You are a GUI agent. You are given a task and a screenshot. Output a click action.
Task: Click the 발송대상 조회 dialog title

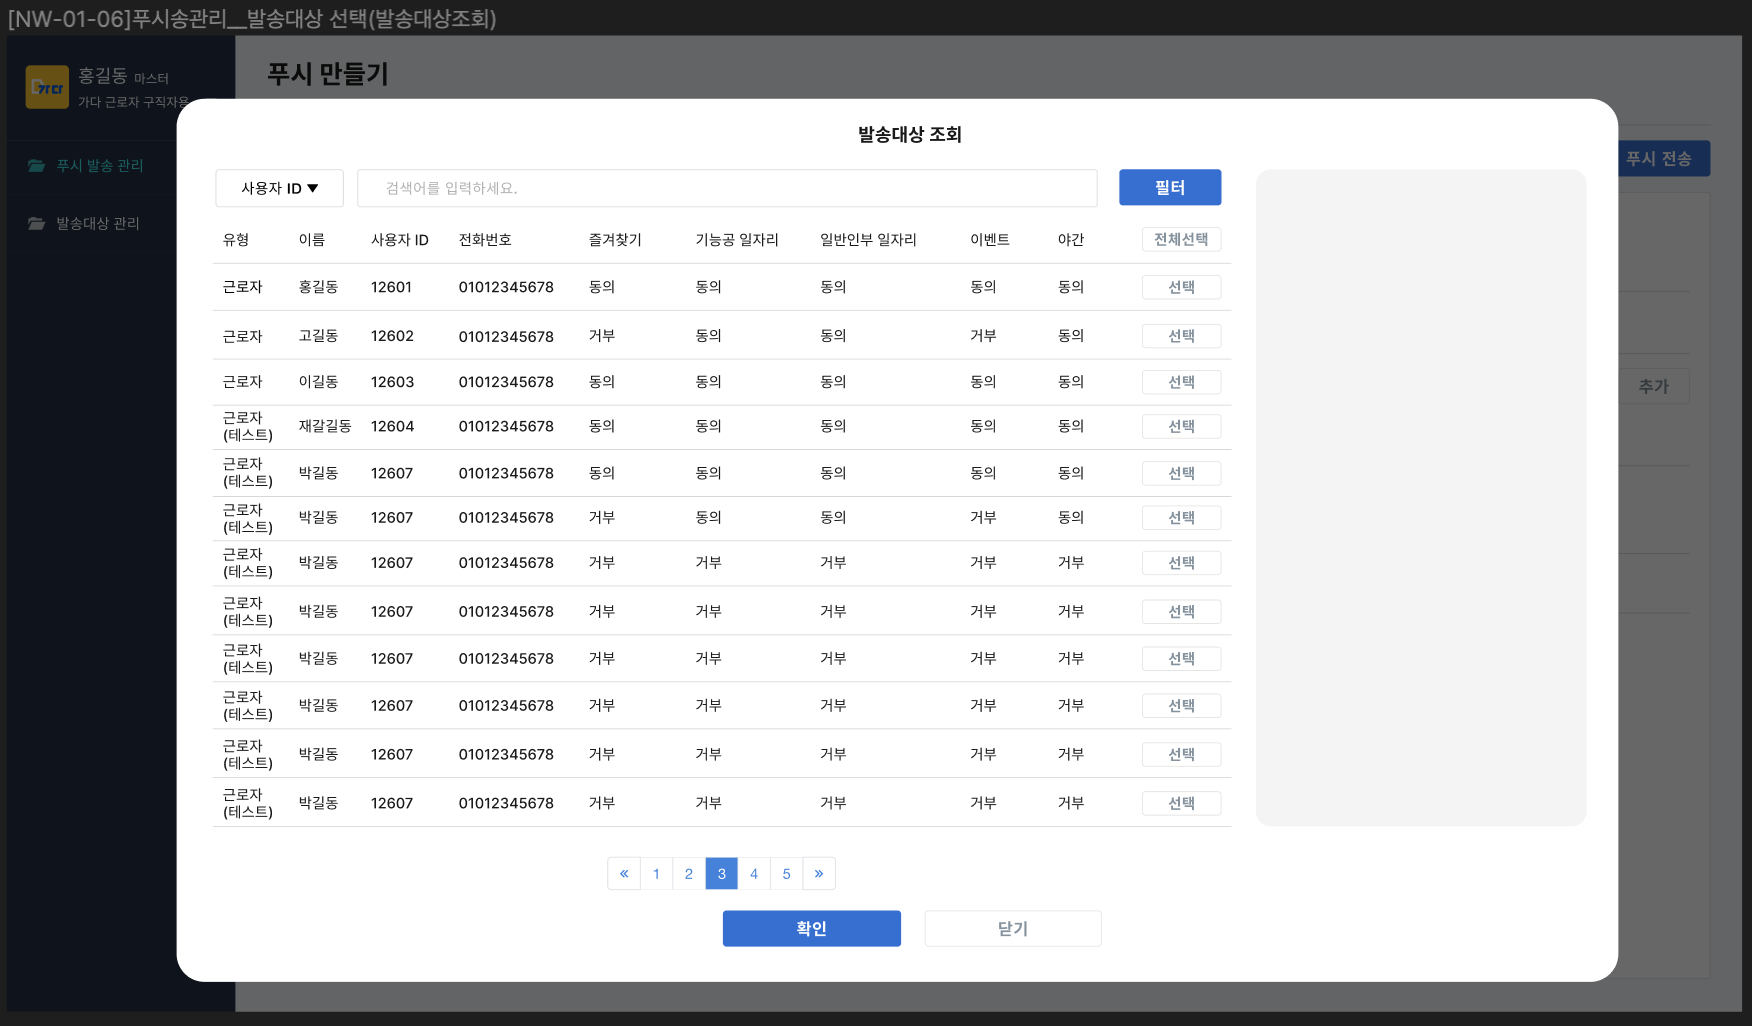coord(910,135)
